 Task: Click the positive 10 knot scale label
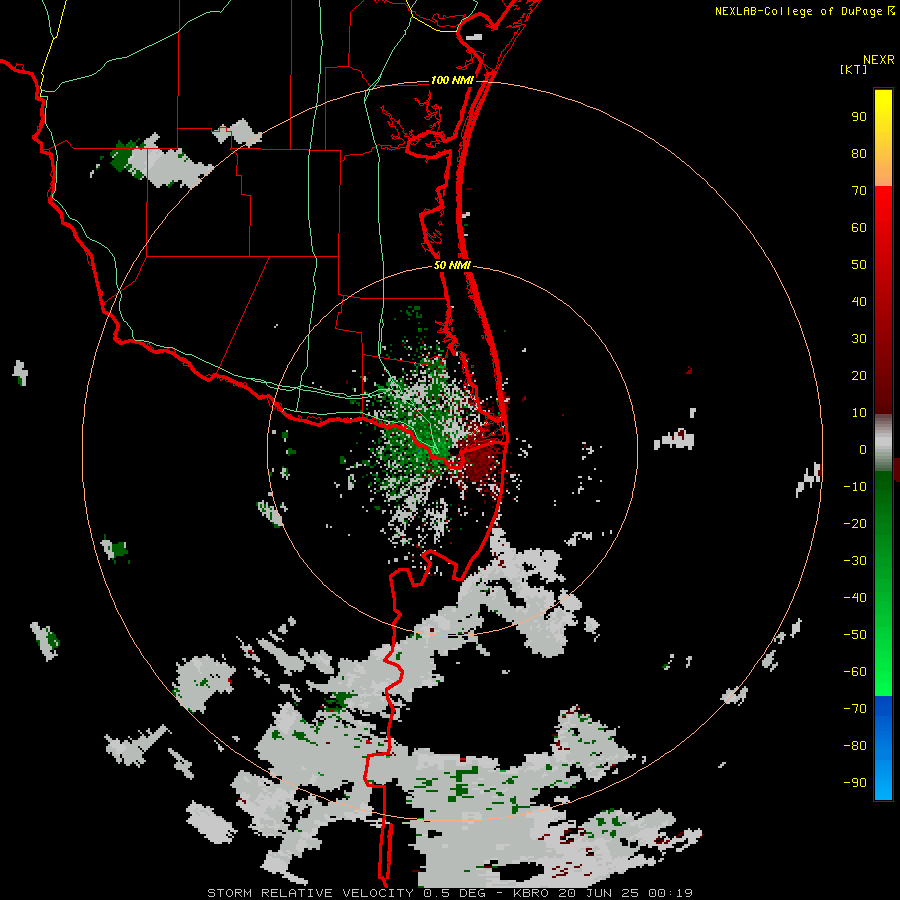[x=859, y=413]
